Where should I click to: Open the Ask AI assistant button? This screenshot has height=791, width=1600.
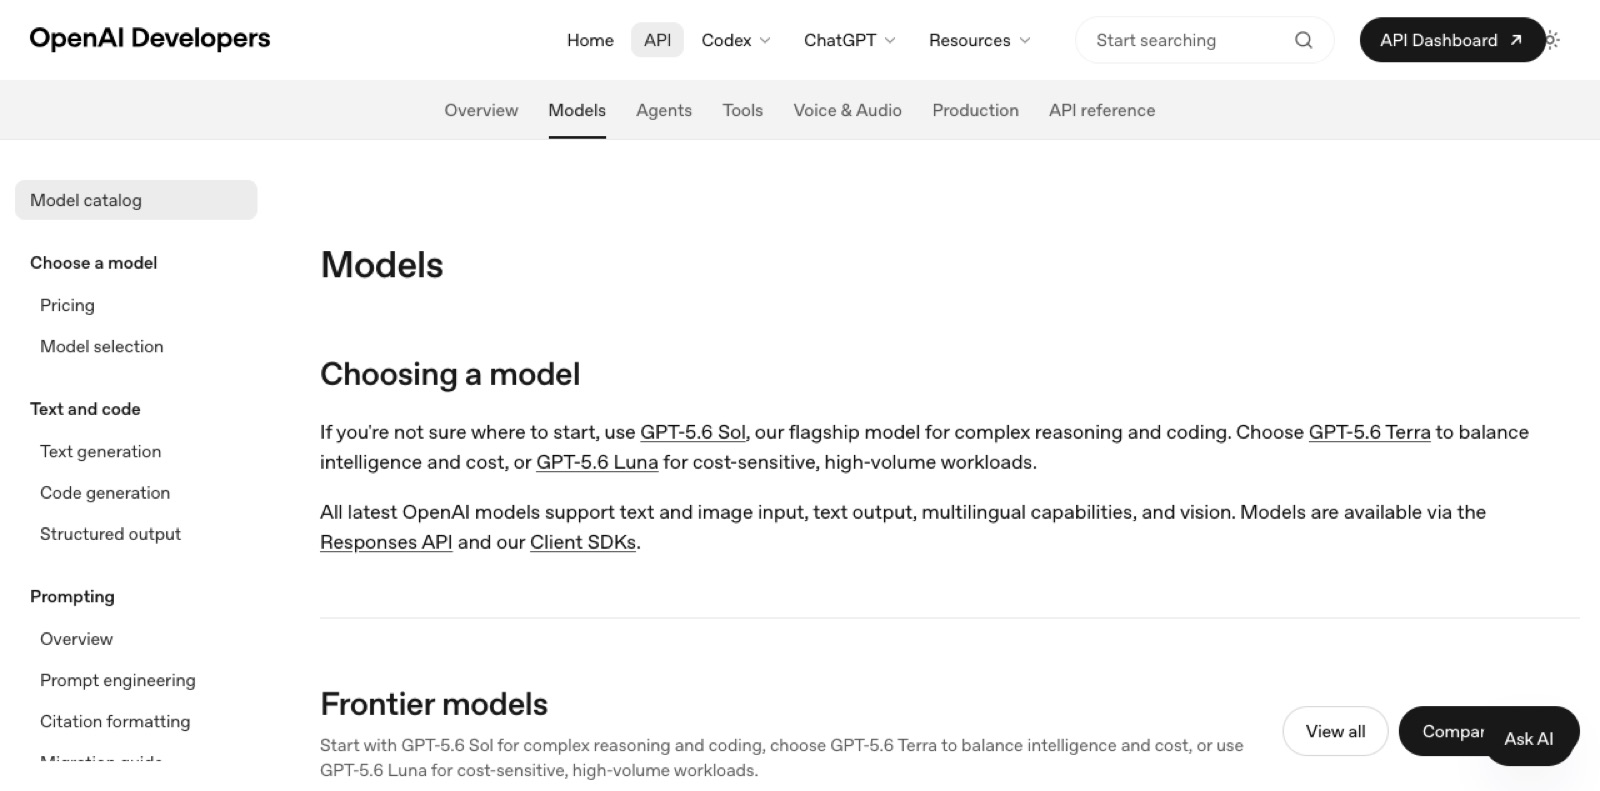(x=1528, y=738)
